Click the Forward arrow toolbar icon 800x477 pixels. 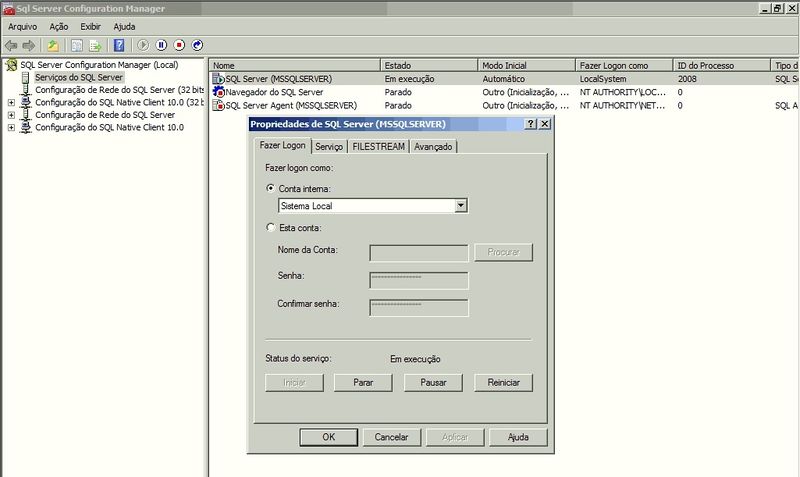click(x=29, y=45)
